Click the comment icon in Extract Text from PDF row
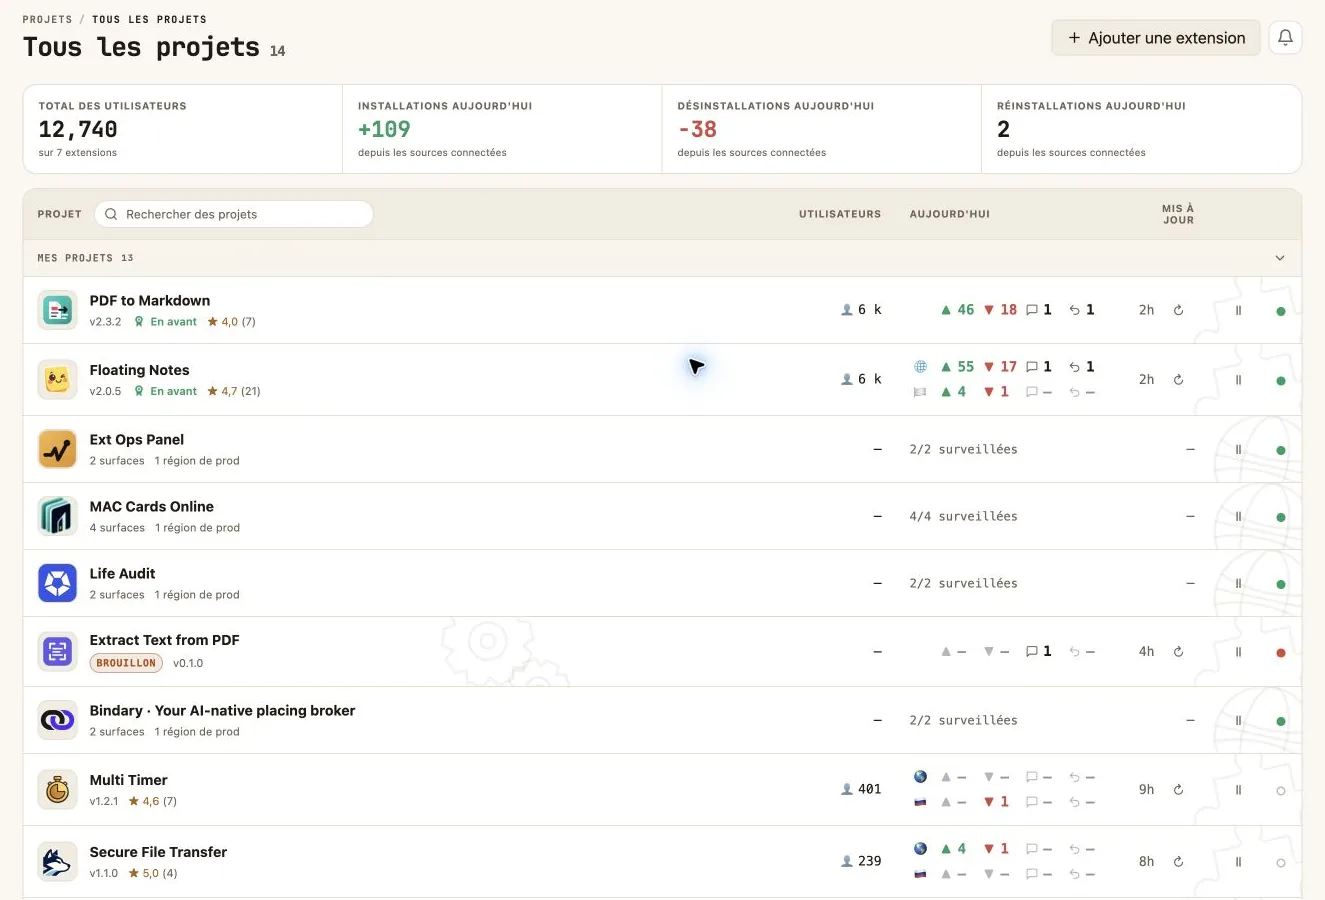 [1032, 652]
